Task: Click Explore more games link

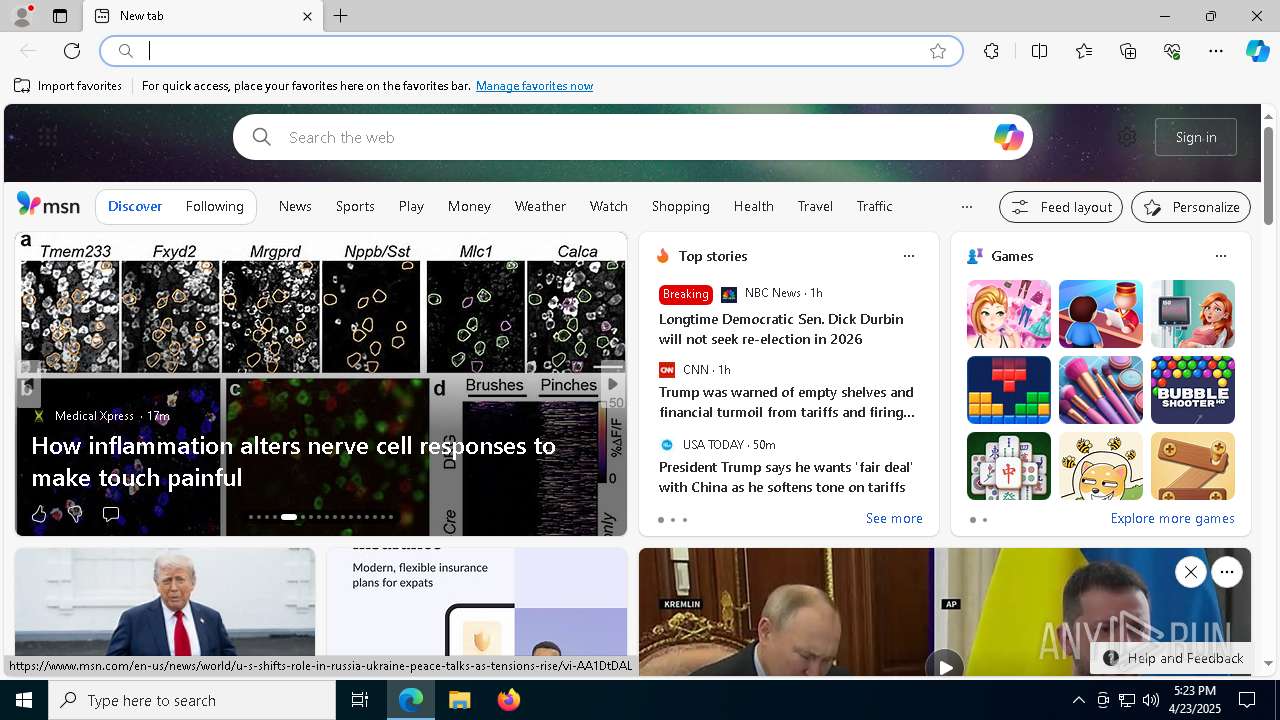Action: (x=1172, y=518)
